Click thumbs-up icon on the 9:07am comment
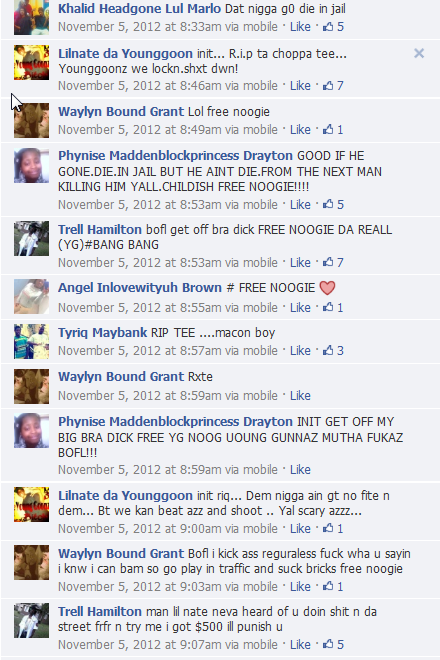 pos(328,644)
